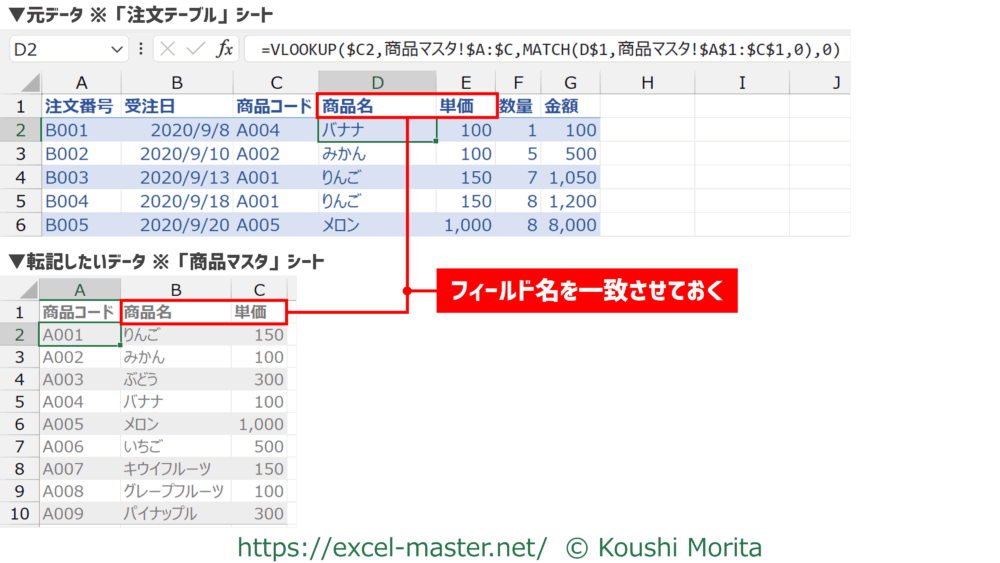Viewport: 1000px width, 563px height.
Task: Select the 注文番号 header cell
Action: 78,106
